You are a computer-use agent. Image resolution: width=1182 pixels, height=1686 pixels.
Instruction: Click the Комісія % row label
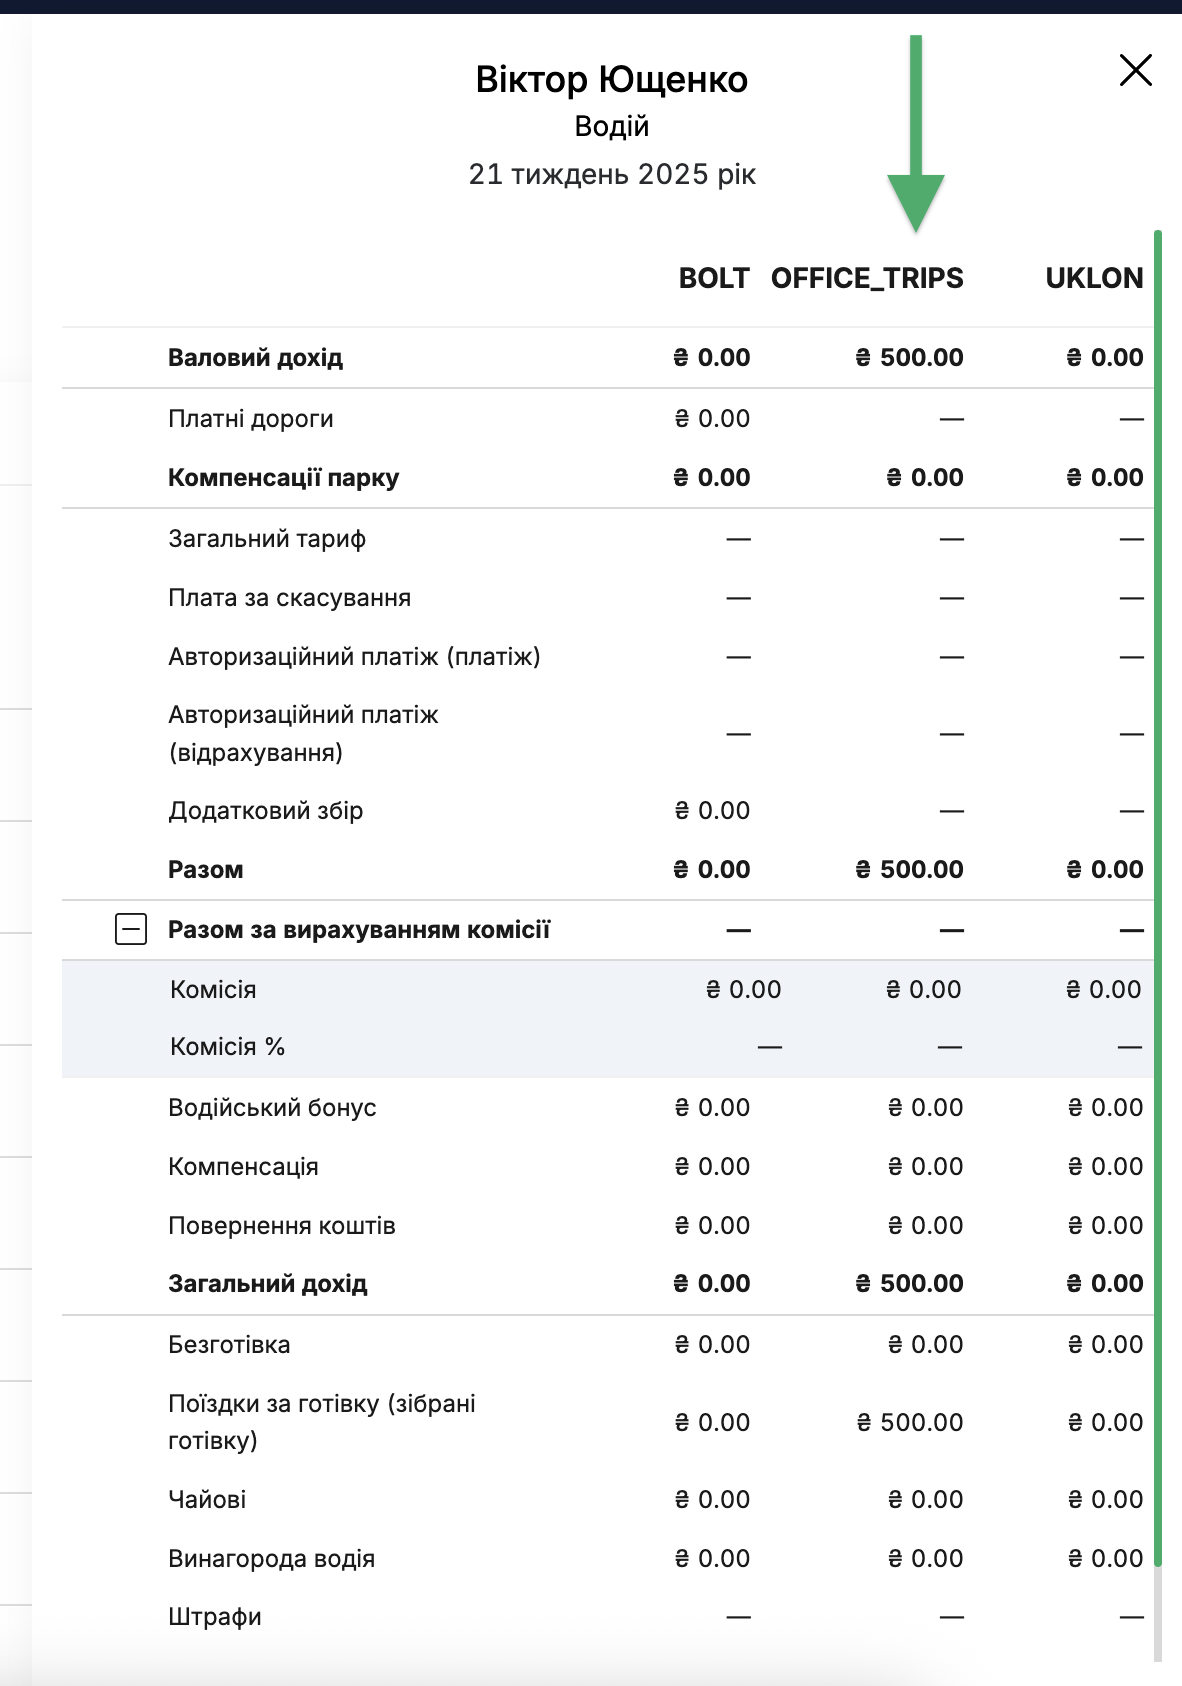click(228, 1047)
